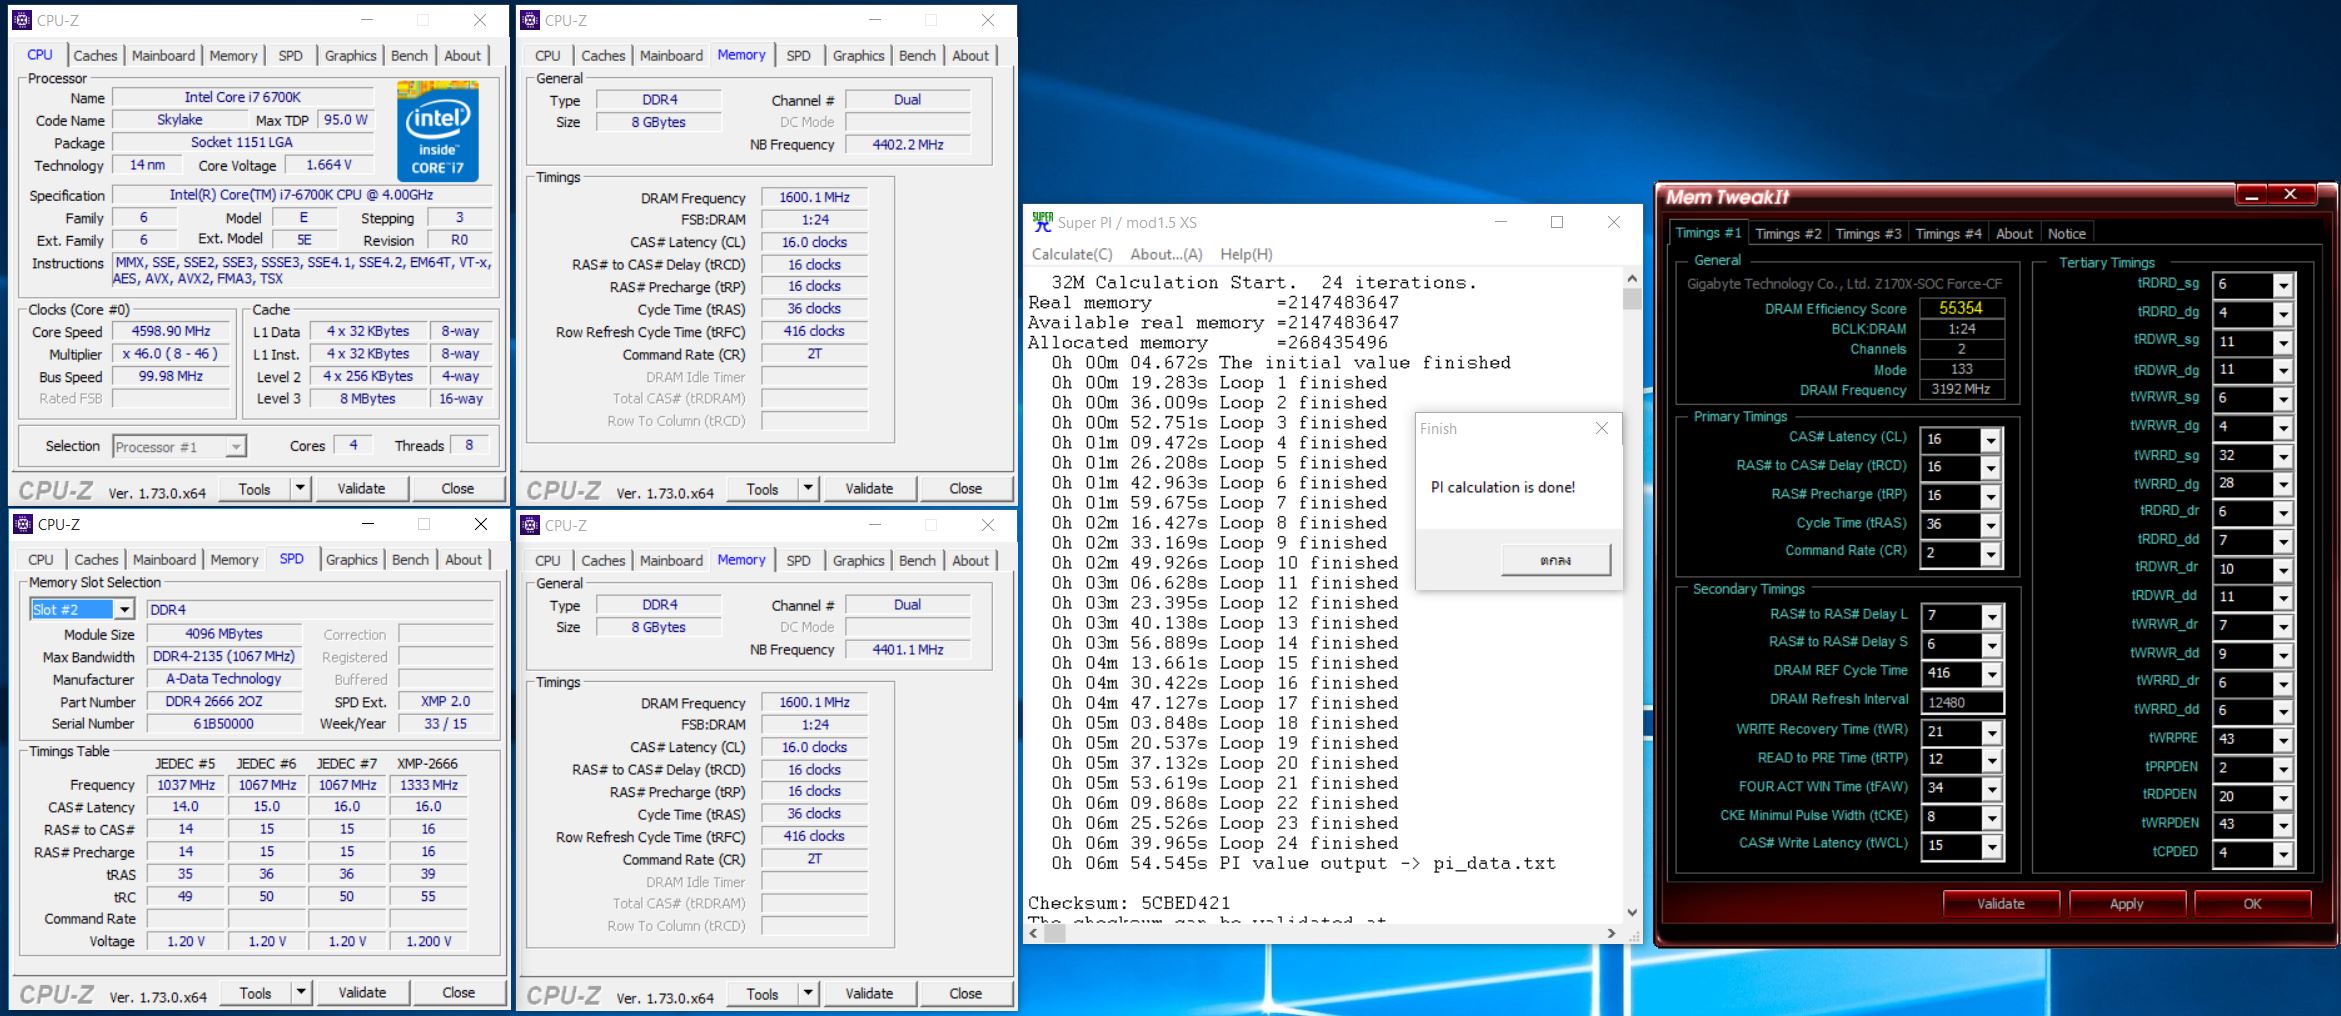Open Bench tab in the SPD CPU-Z window
This screenshot has height=1016, width=2341.
coord(410,560)
